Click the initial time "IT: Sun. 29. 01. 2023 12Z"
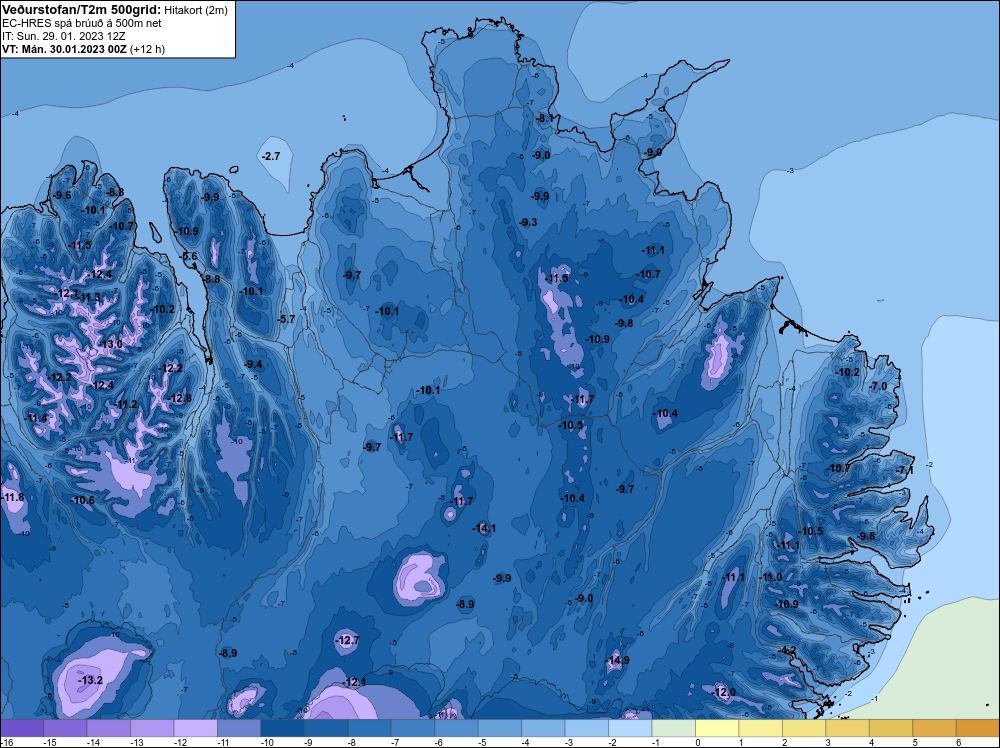This screenshot has height=748, width=1000. pos(64,36)
